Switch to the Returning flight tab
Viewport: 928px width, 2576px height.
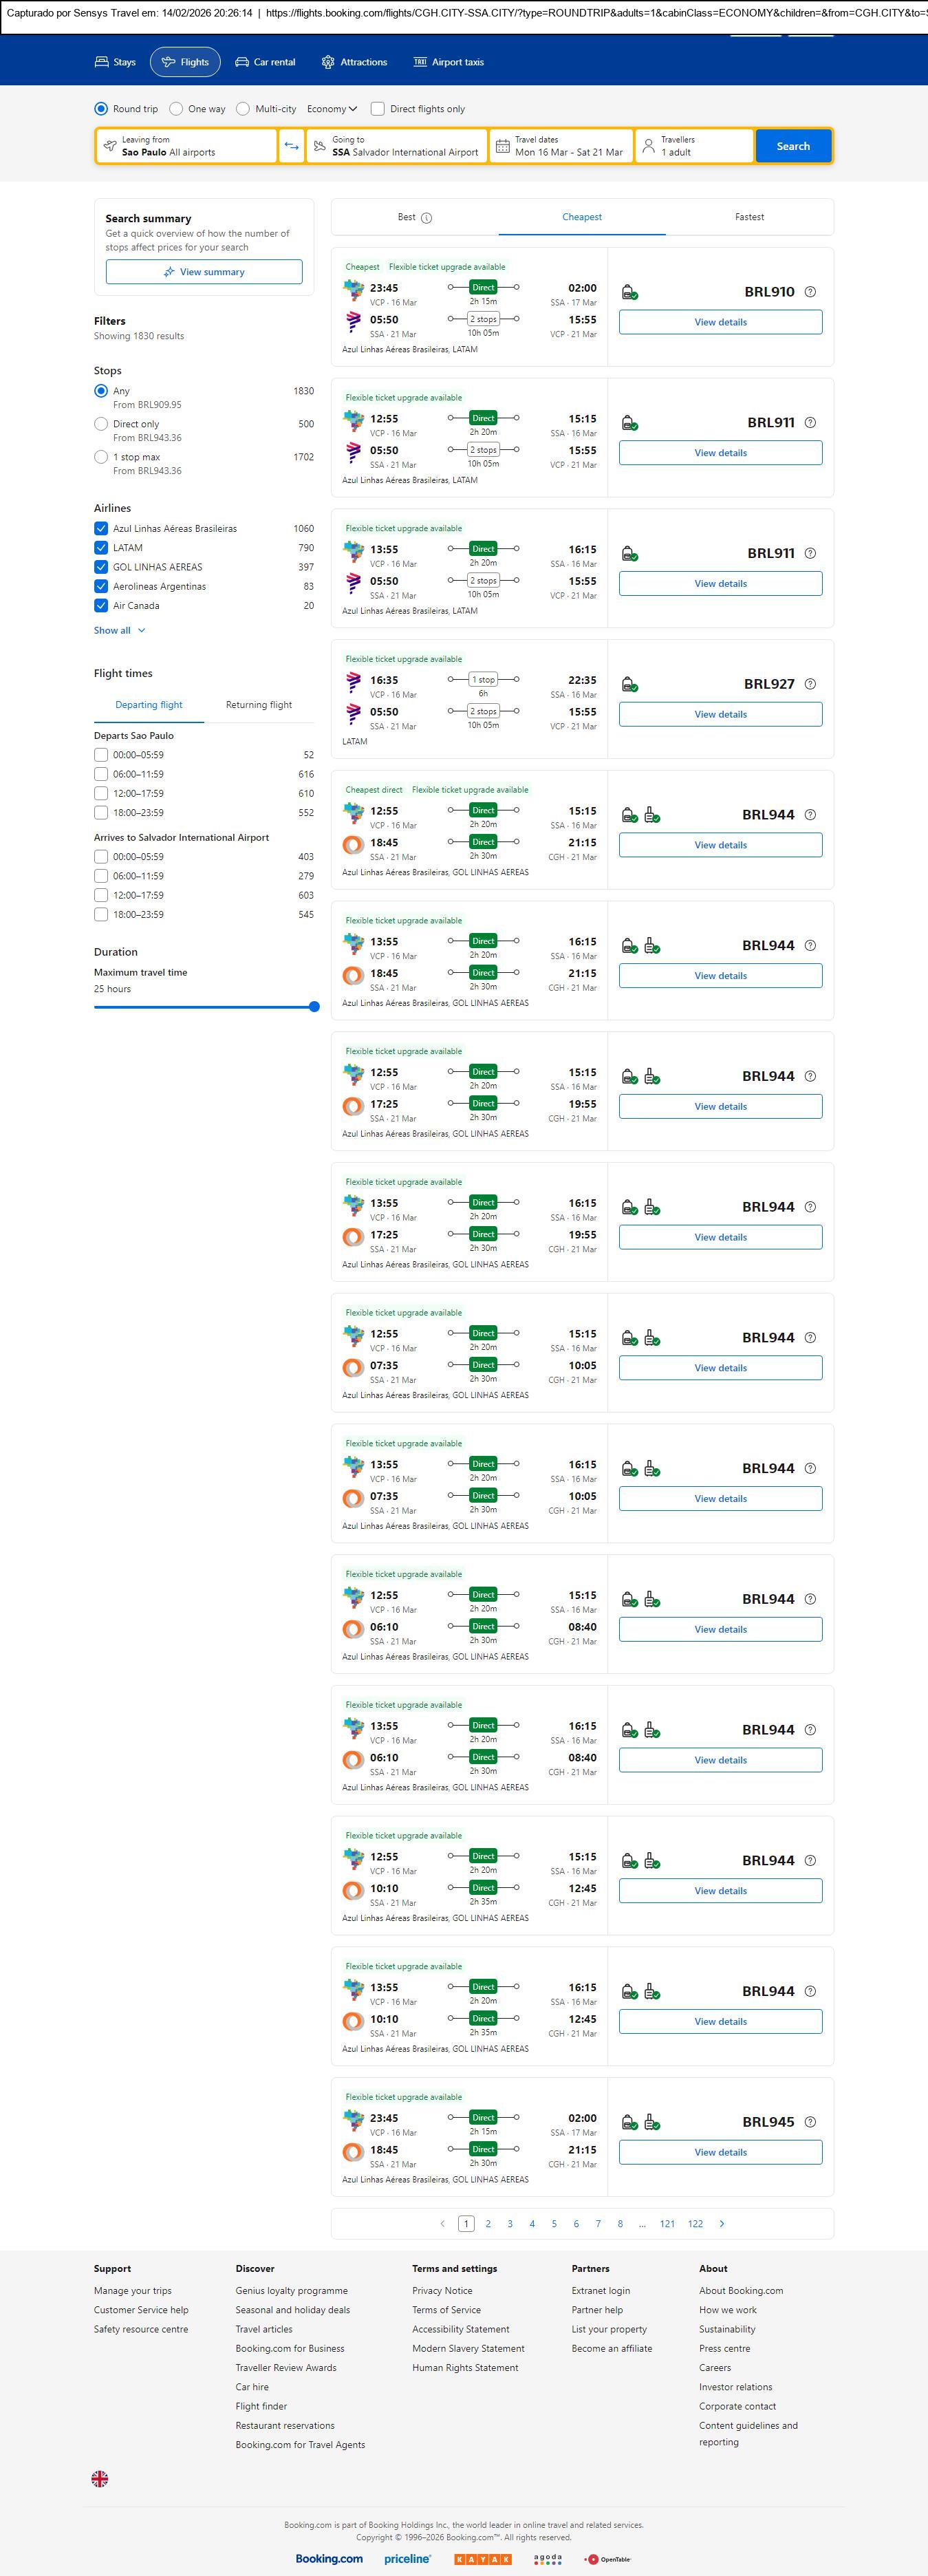(x=259, y=705)
